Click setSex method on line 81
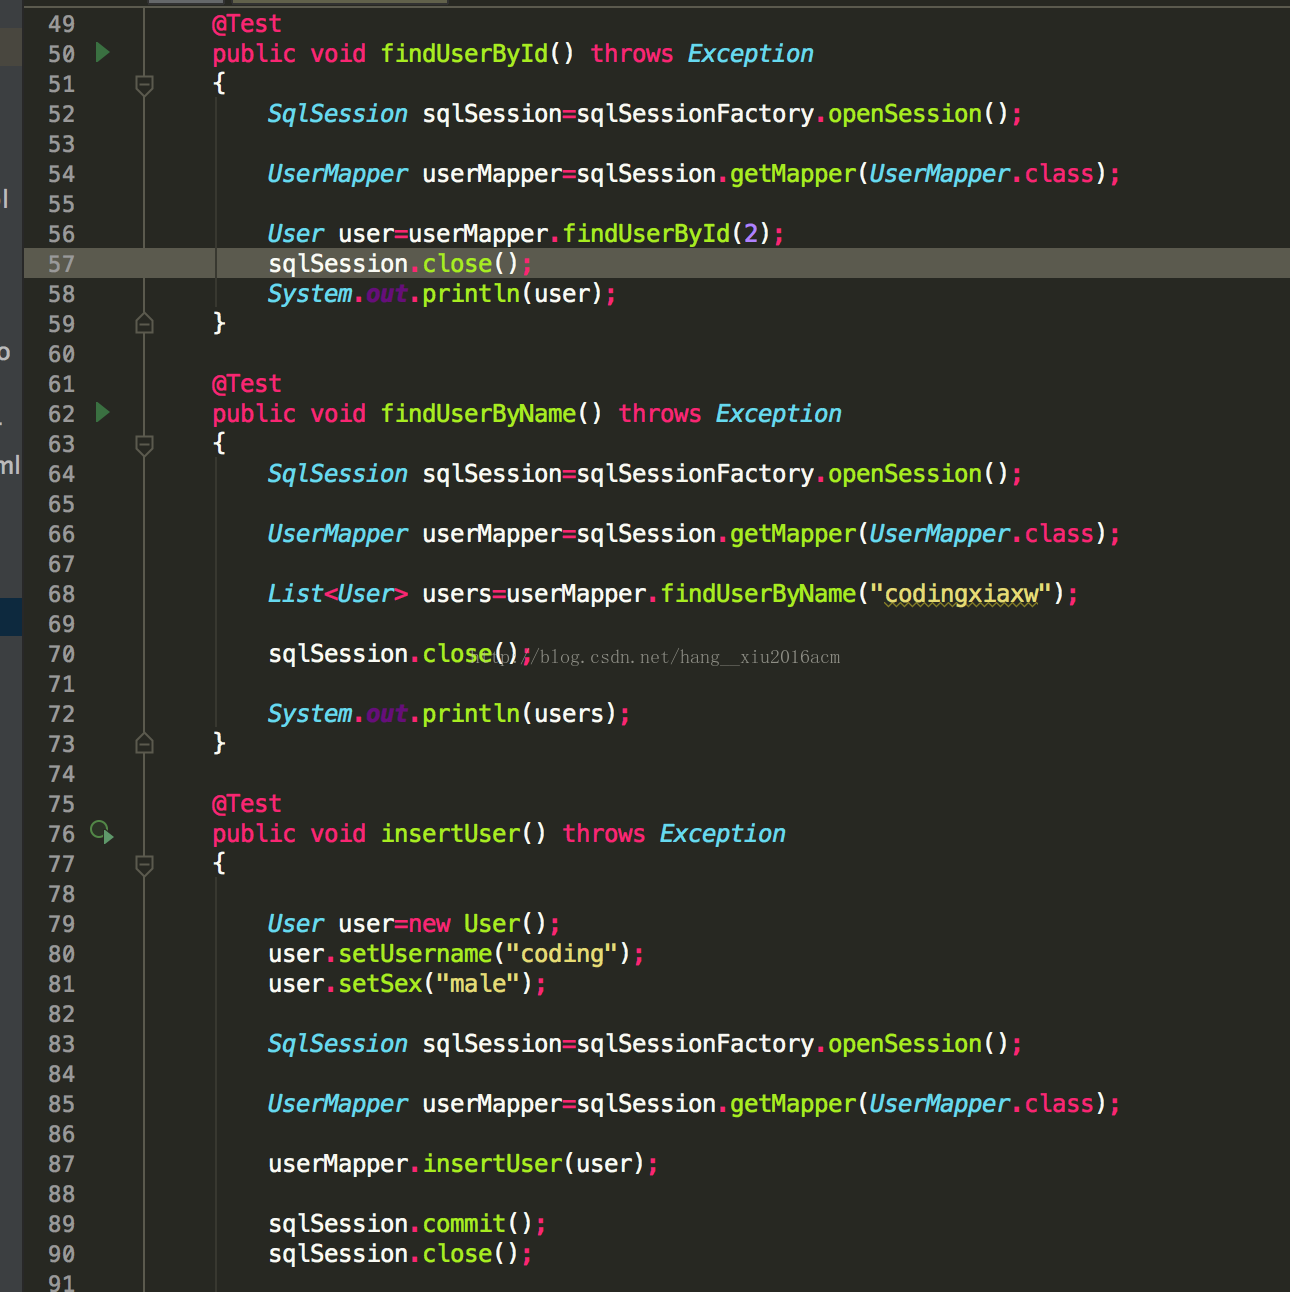 tap(380, 984)
